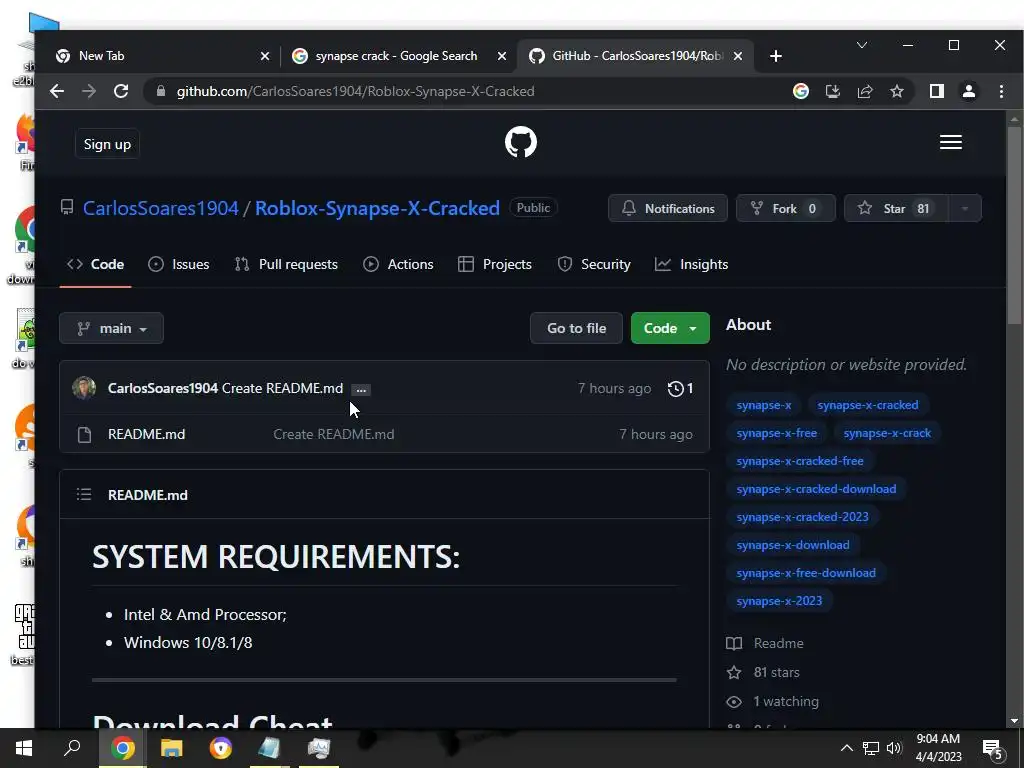
Task: Go back with the browser back arrow
Action: tap(57, 91)
